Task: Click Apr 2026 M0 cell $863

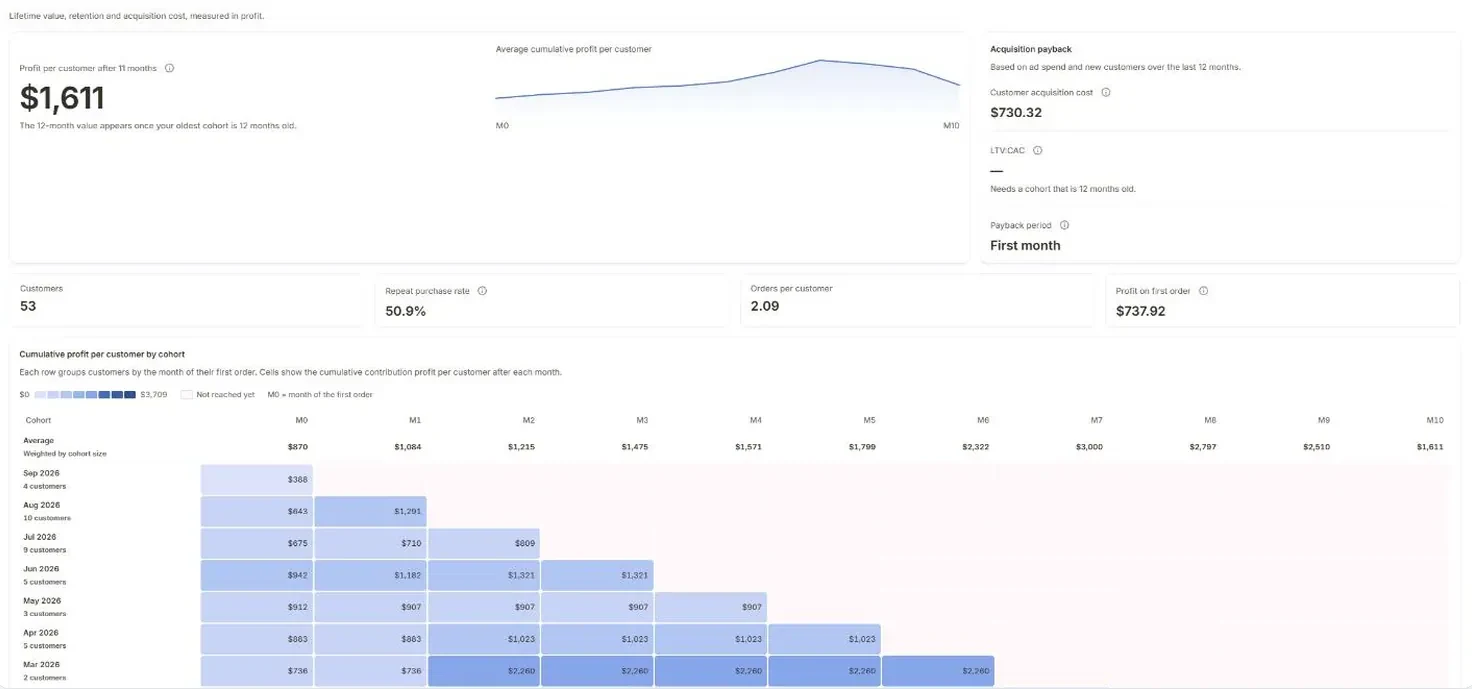Action: (257, 639)
